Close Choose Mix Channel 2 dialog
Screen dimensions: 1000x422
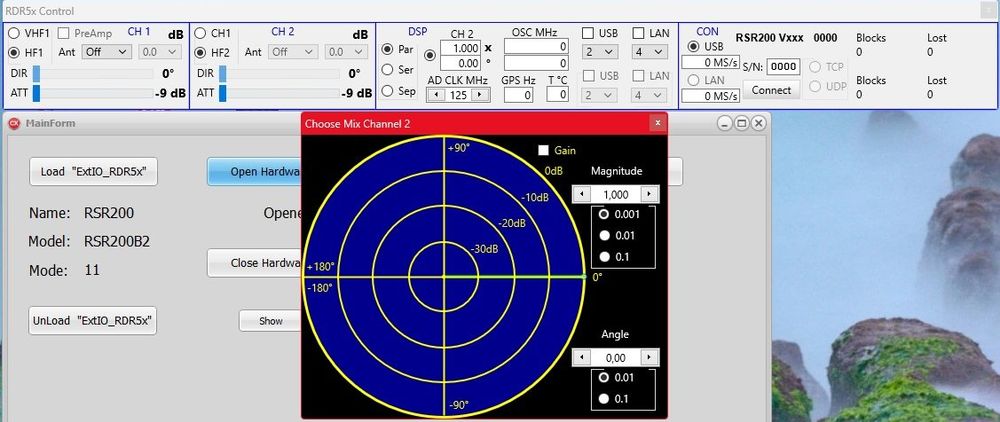pyautogui.click(x=658, y=124)
